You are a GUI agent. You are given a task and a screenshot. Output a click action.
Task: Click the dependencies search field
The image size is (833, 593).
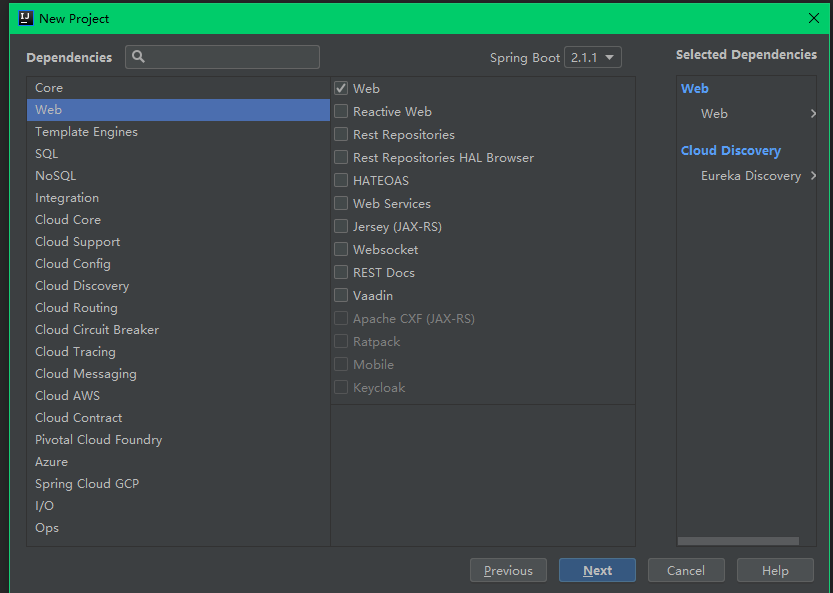223,57
